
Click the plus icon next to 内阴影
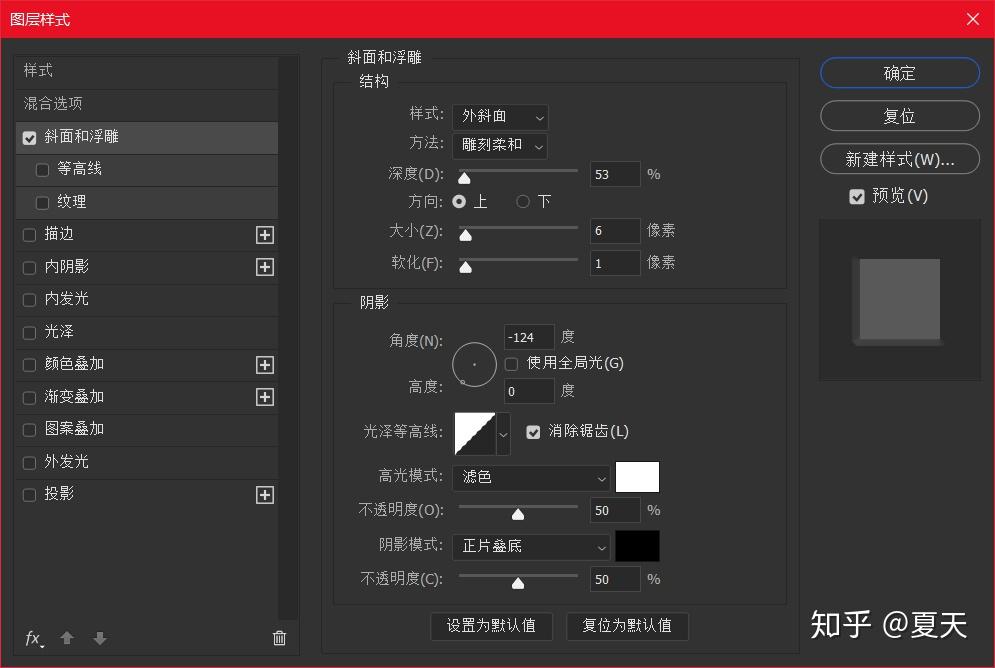[265, 267]
